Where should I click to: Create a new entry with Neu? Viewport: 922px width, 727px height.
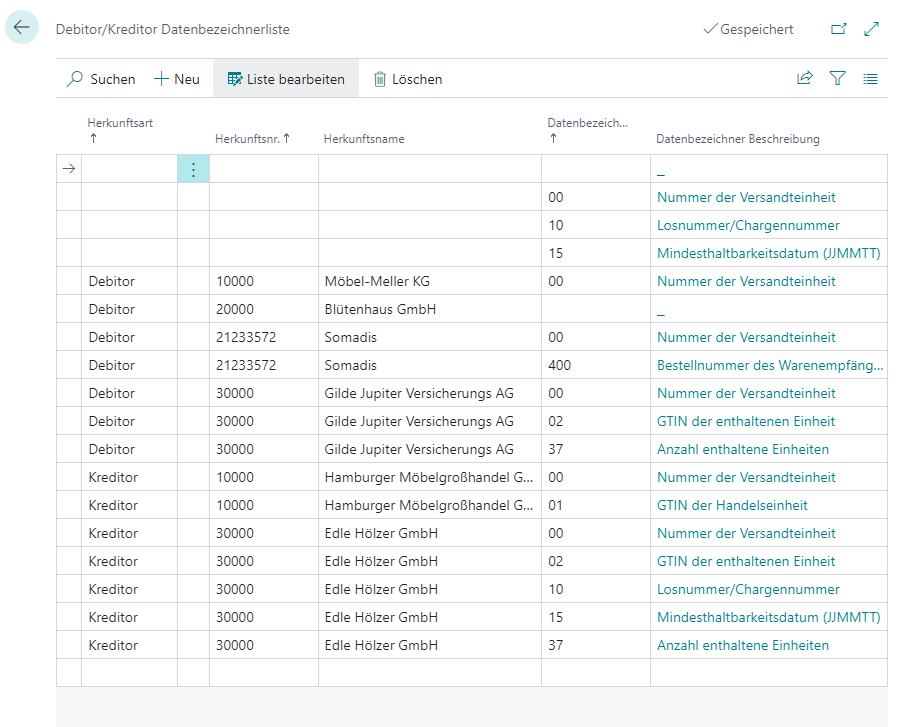point(177,79)
